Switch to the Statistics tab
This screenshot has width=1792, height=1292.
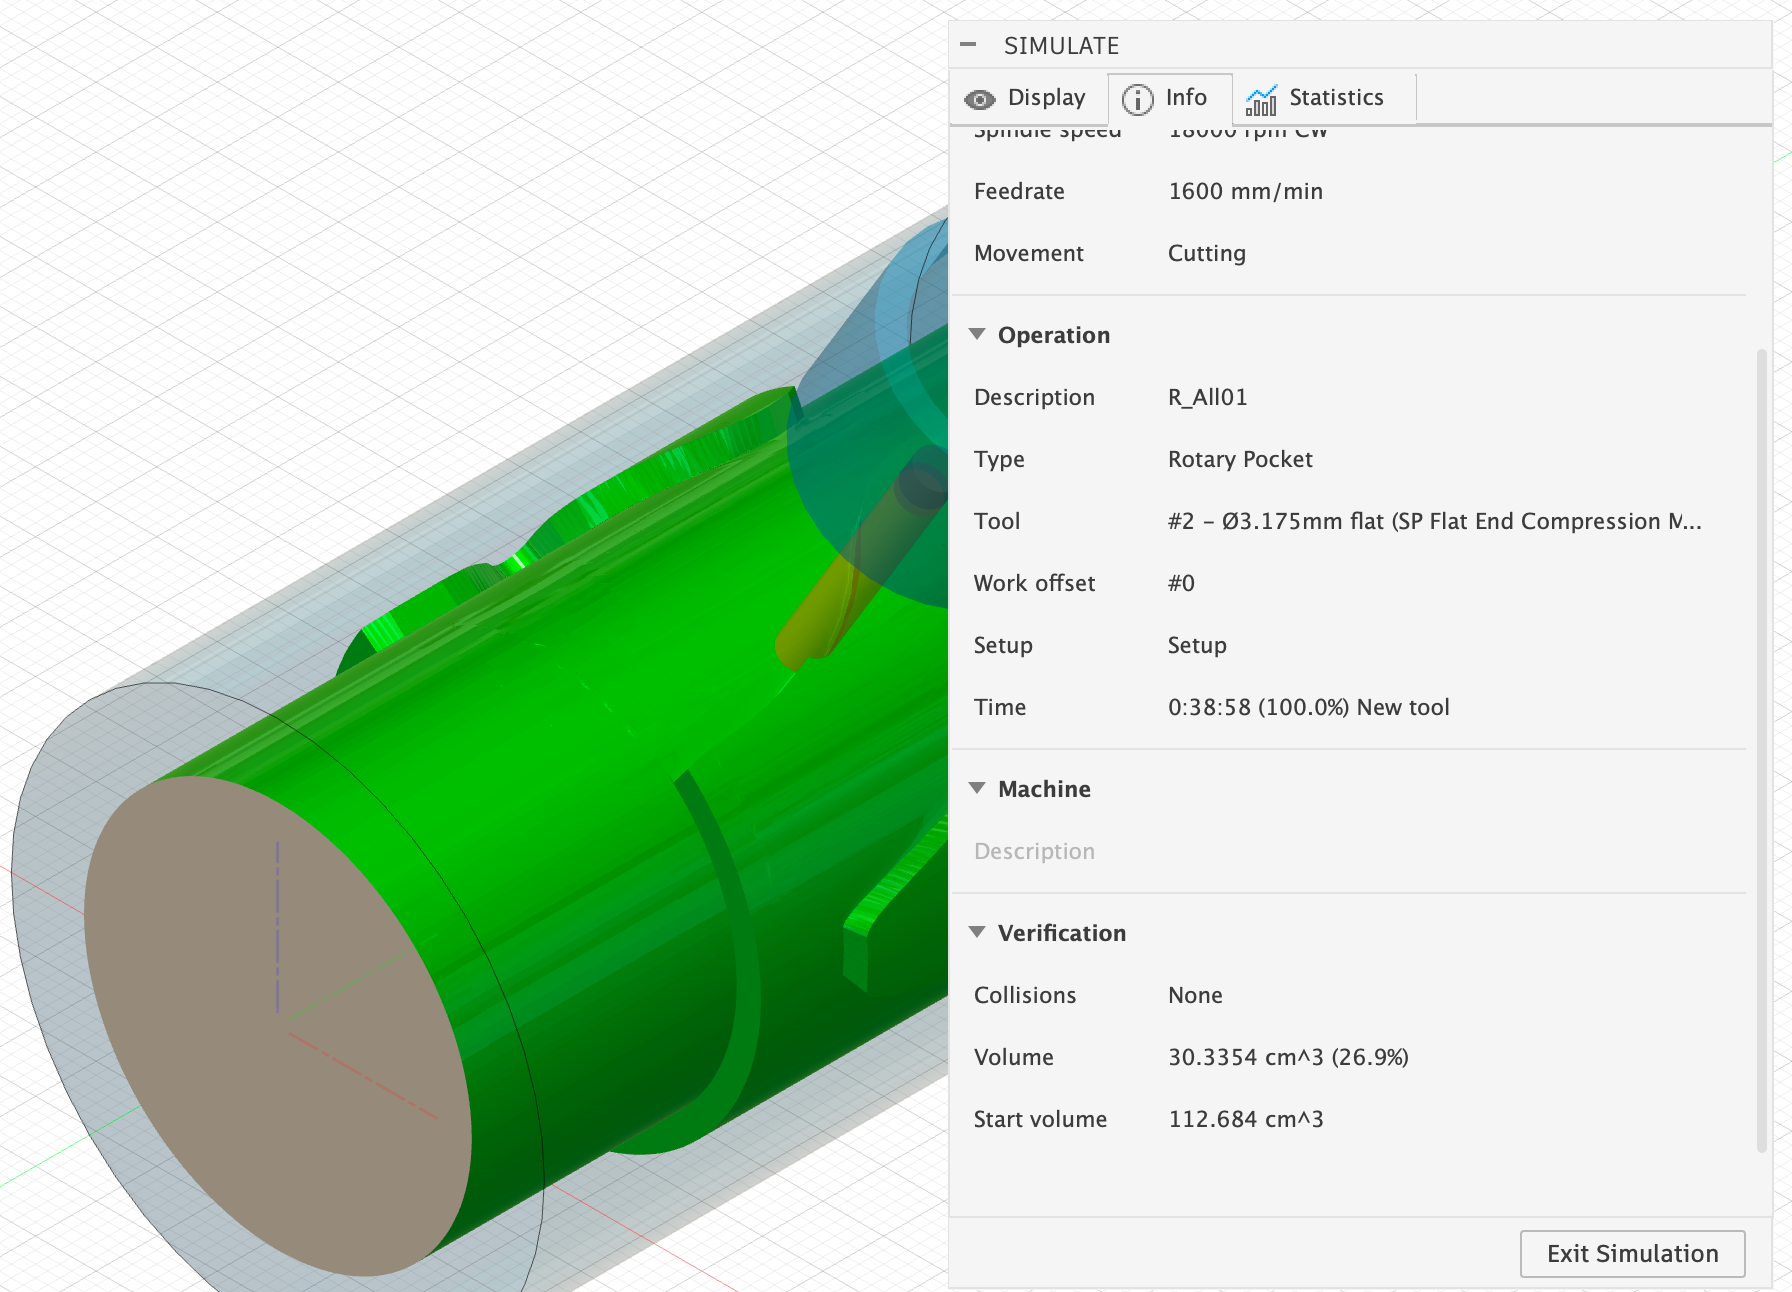[x=1324, y=98]
